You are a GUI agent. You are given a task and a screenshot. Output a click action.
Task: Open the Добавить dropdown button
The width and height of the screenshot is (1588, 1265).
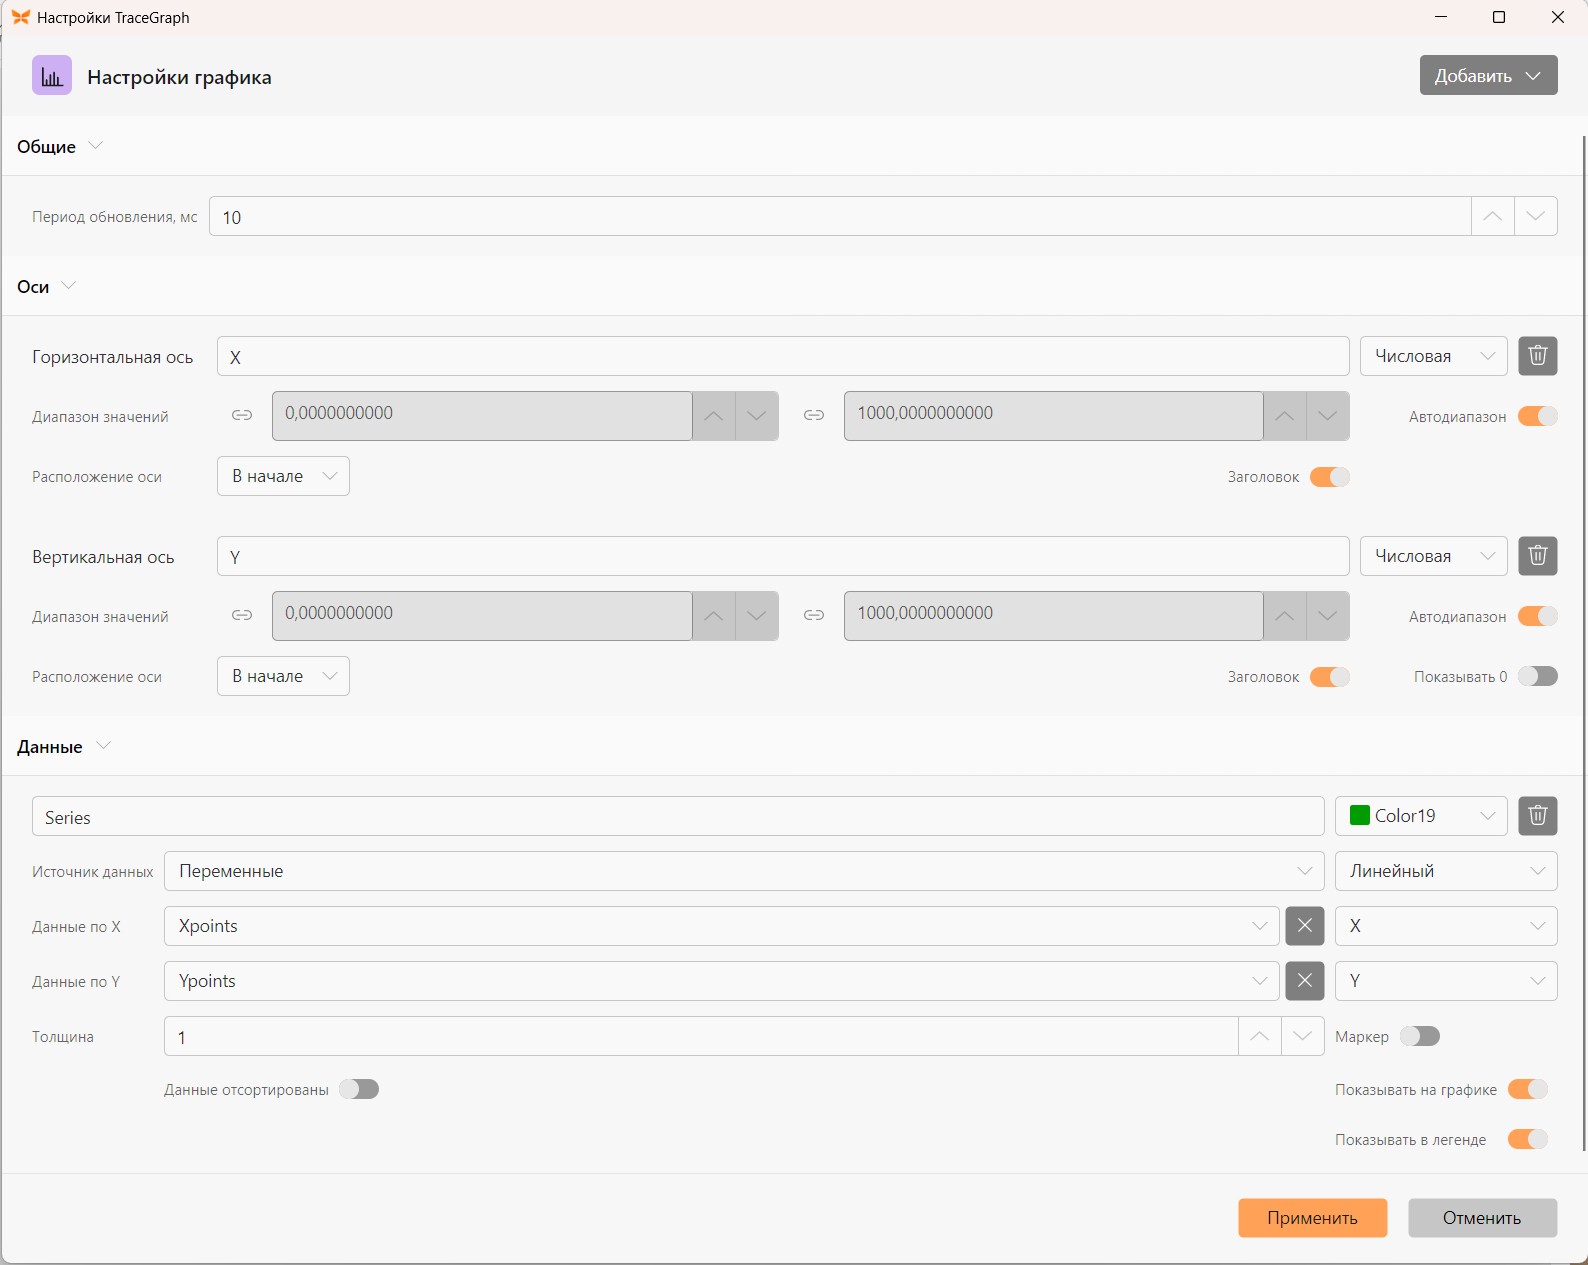(x=1489, y=75)
